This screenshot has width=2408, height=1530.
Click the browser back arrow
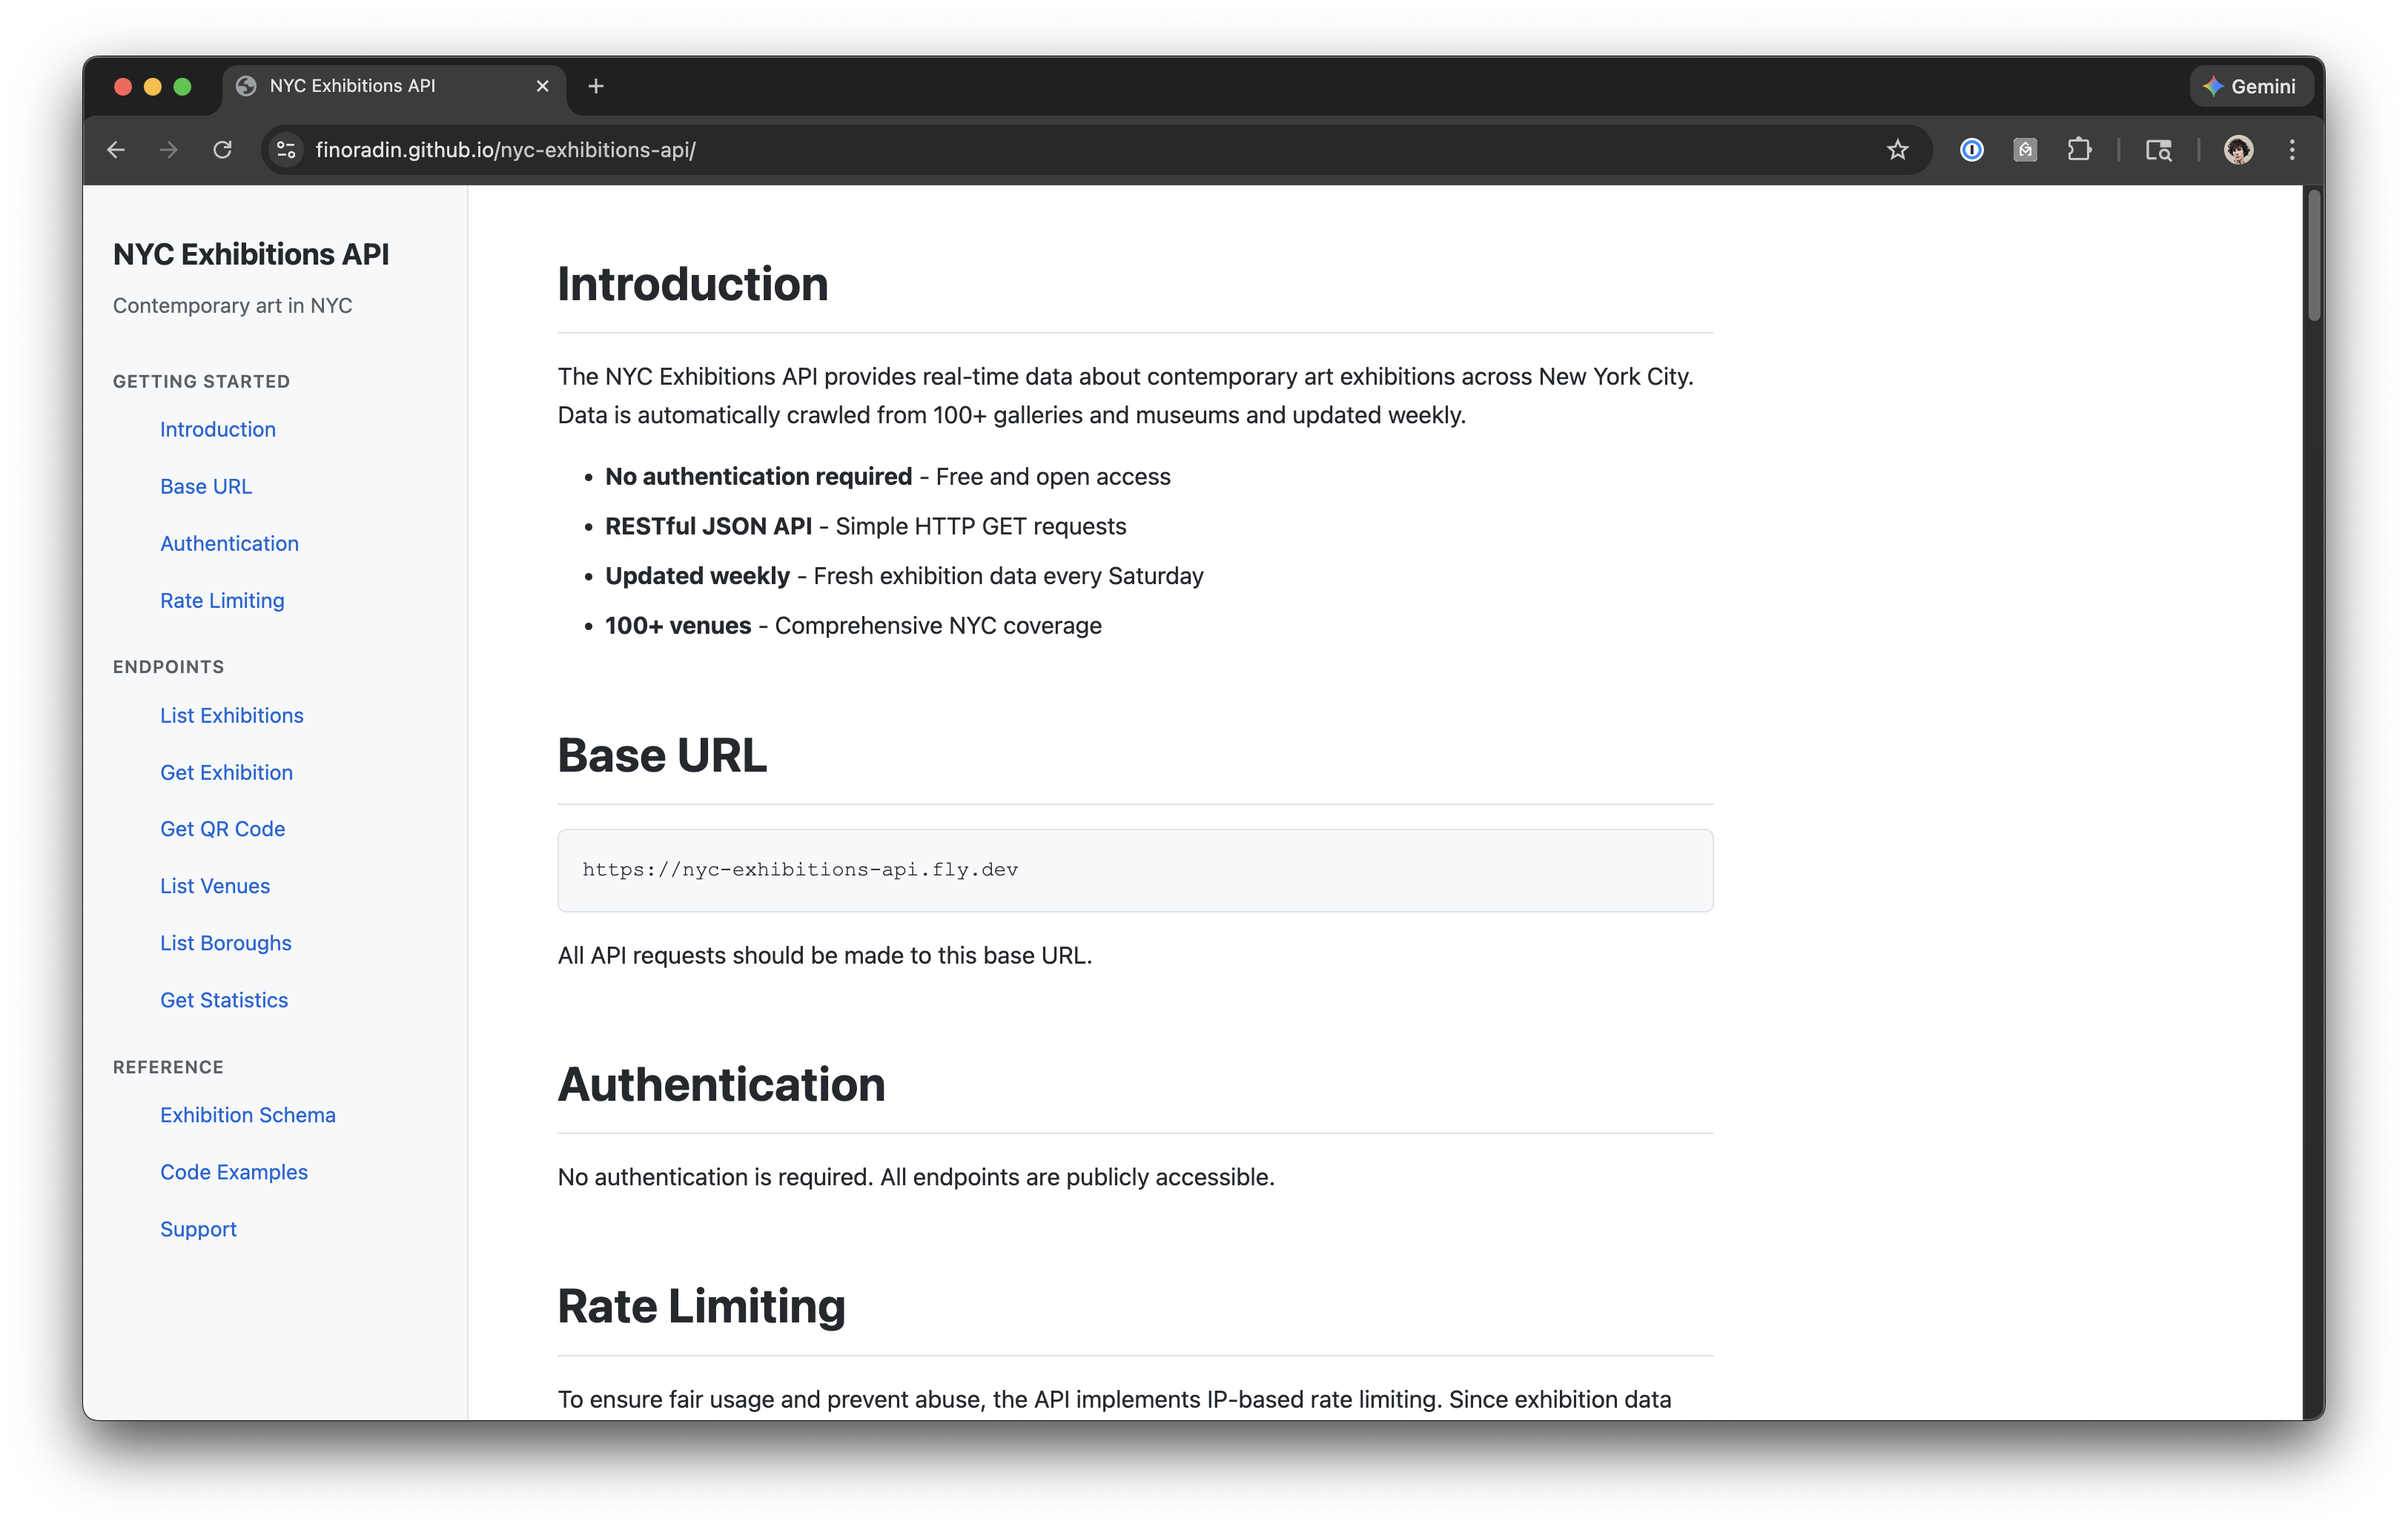click(x=117, y=149)
